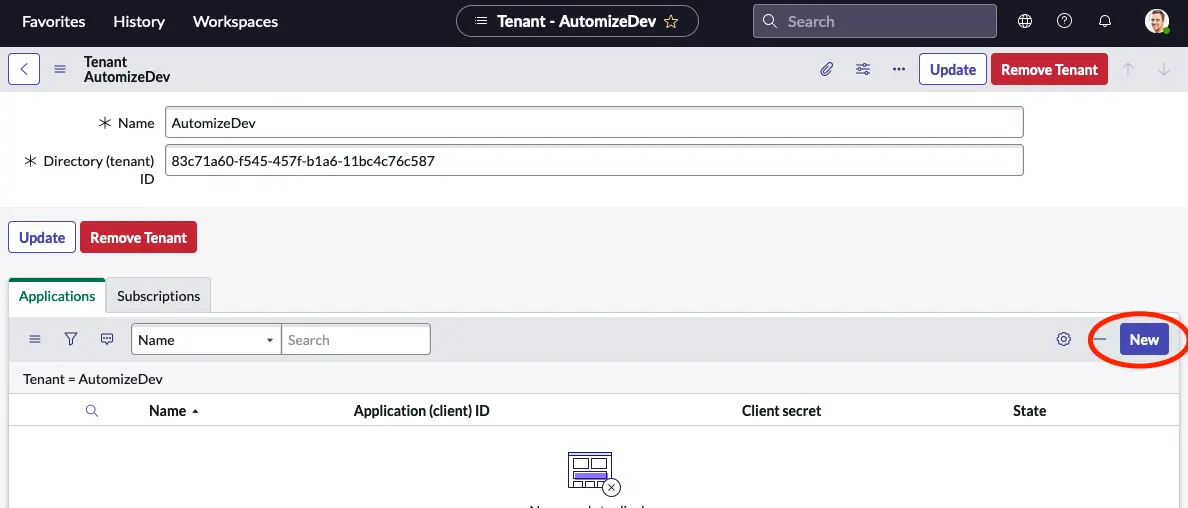Click into the Name field
The width and height of the screenshot is (1188, 508).
pos(594,122)
